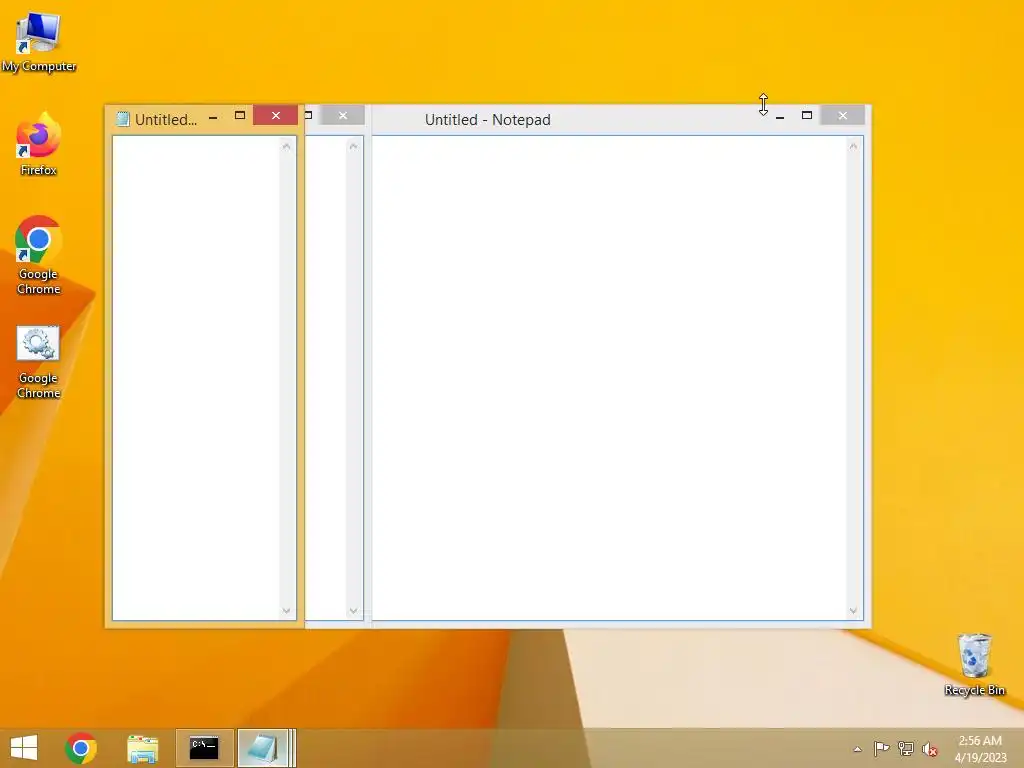Viewport: 1024px width, 768px height.
Task: Minimize the front Untitled Notepad window
Action: (x=213, y=118)
